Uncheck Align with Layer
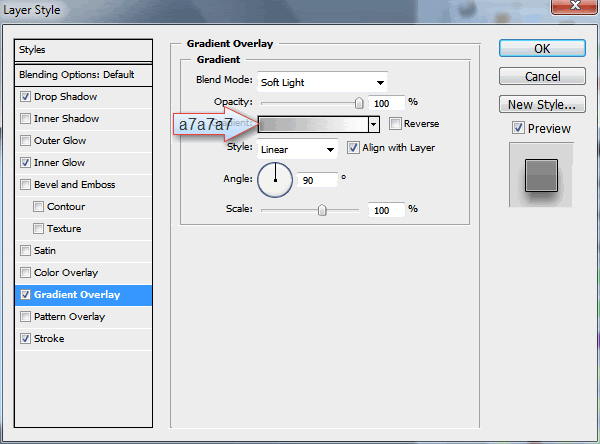The image size is (600, 444). (x=353, y=148)
